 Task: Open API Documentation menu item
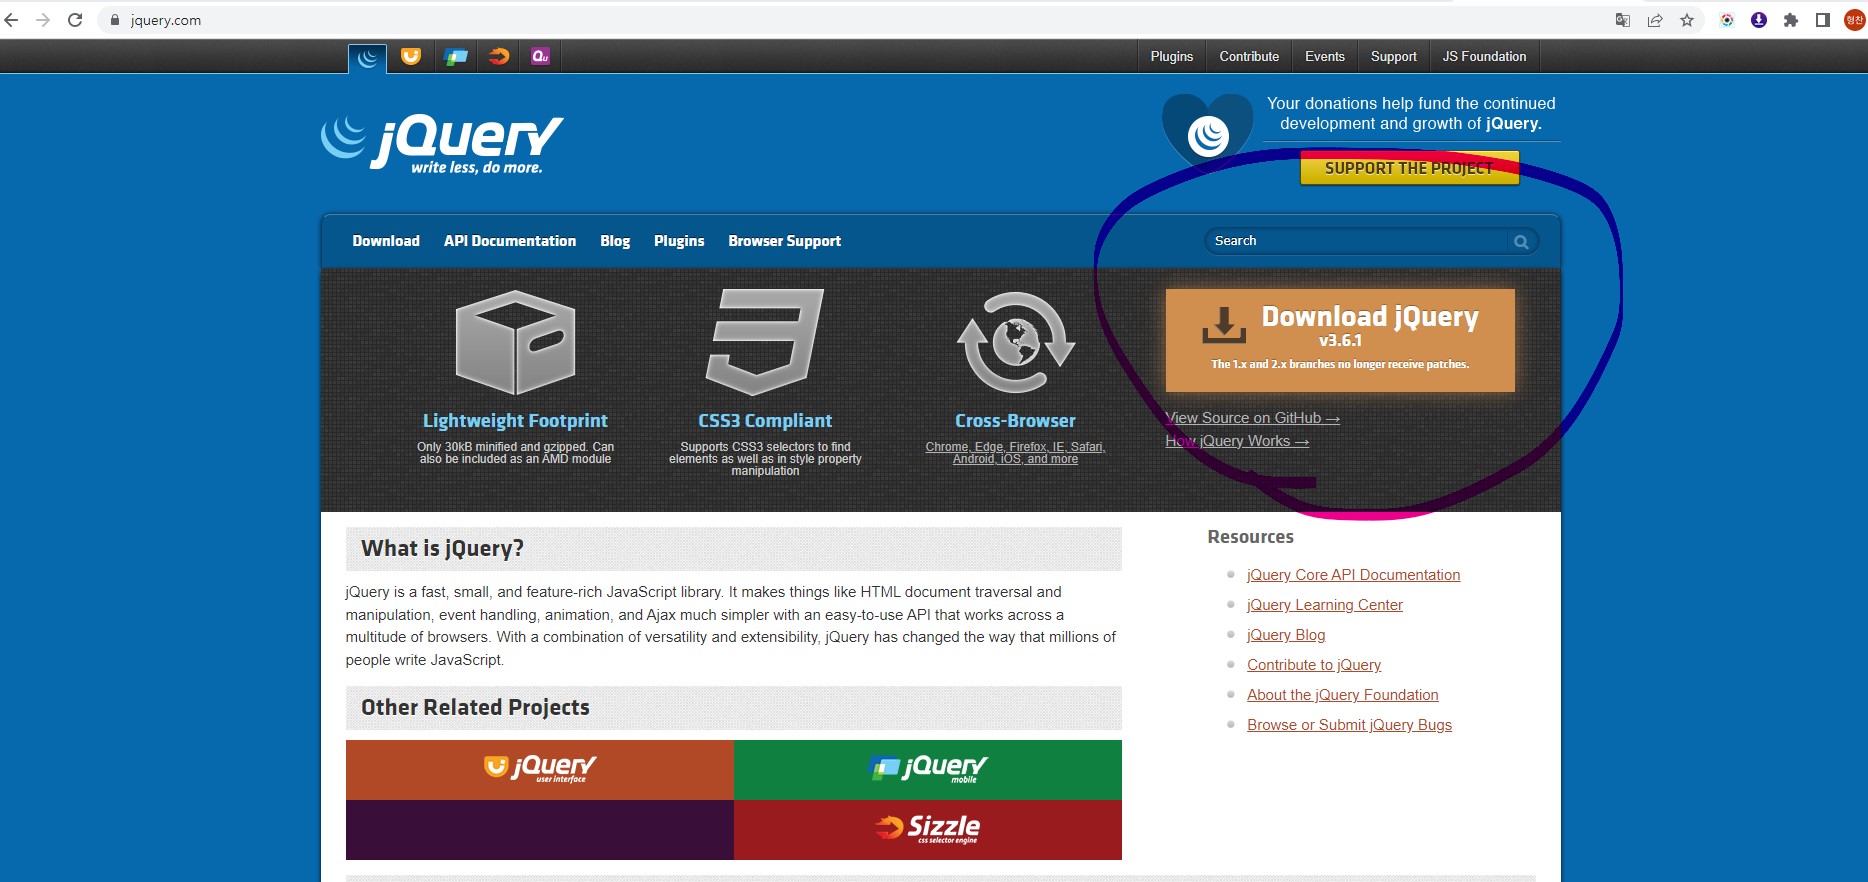(x=510, y=241)
